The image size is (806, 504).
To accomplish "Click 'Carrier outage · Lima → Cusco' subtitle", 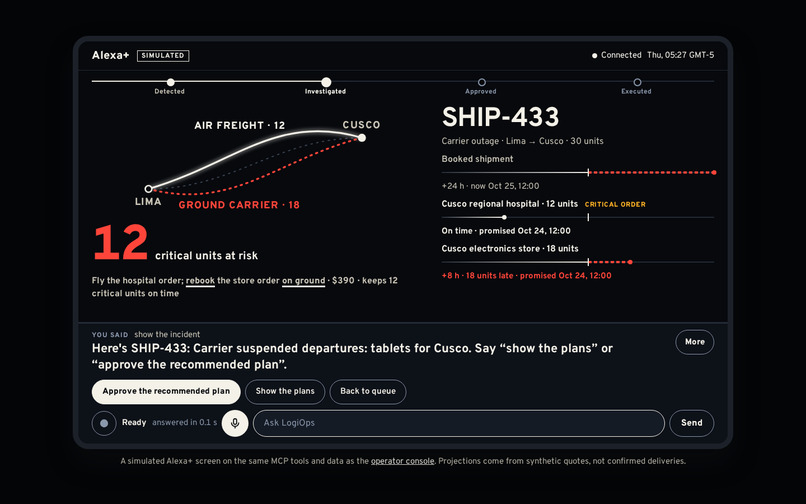I will point(504,141).
